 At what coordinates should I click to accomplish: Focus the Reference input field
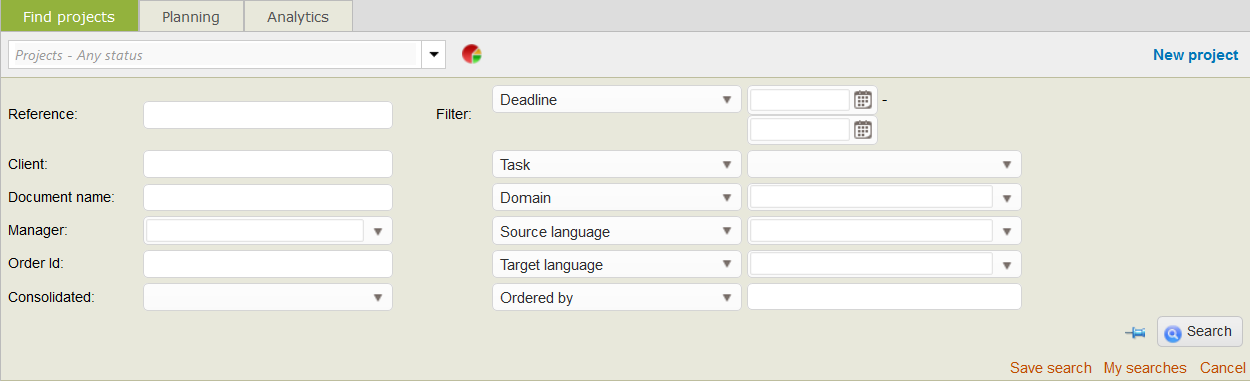pos(268,115)
